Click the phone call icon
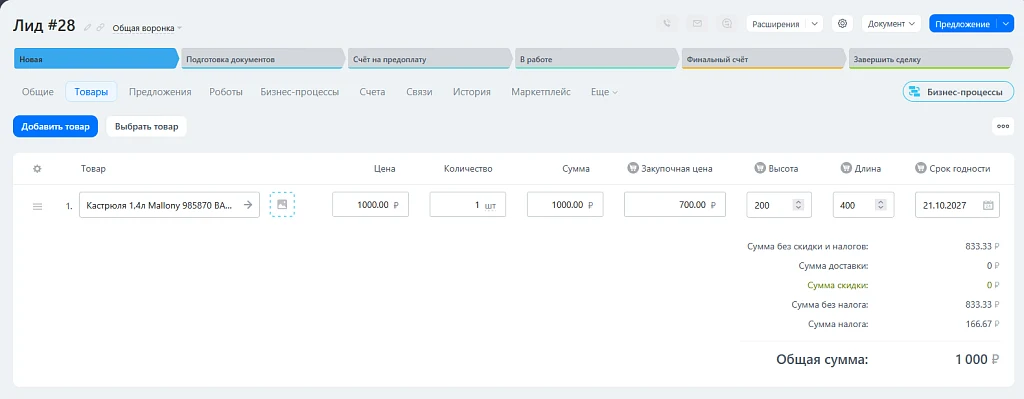Screen dimensions: 1024x399 point(667,24)
